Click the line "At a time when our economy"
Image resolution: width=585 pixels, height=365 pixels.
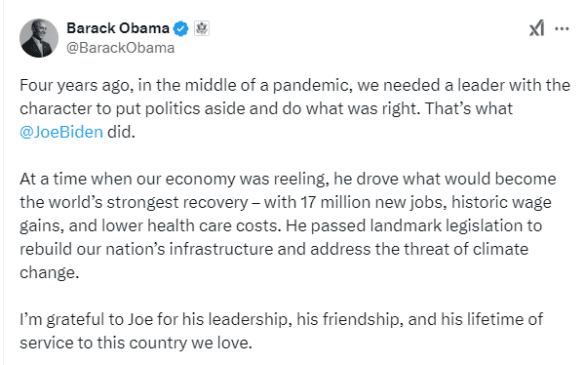(x=288, y=179)
